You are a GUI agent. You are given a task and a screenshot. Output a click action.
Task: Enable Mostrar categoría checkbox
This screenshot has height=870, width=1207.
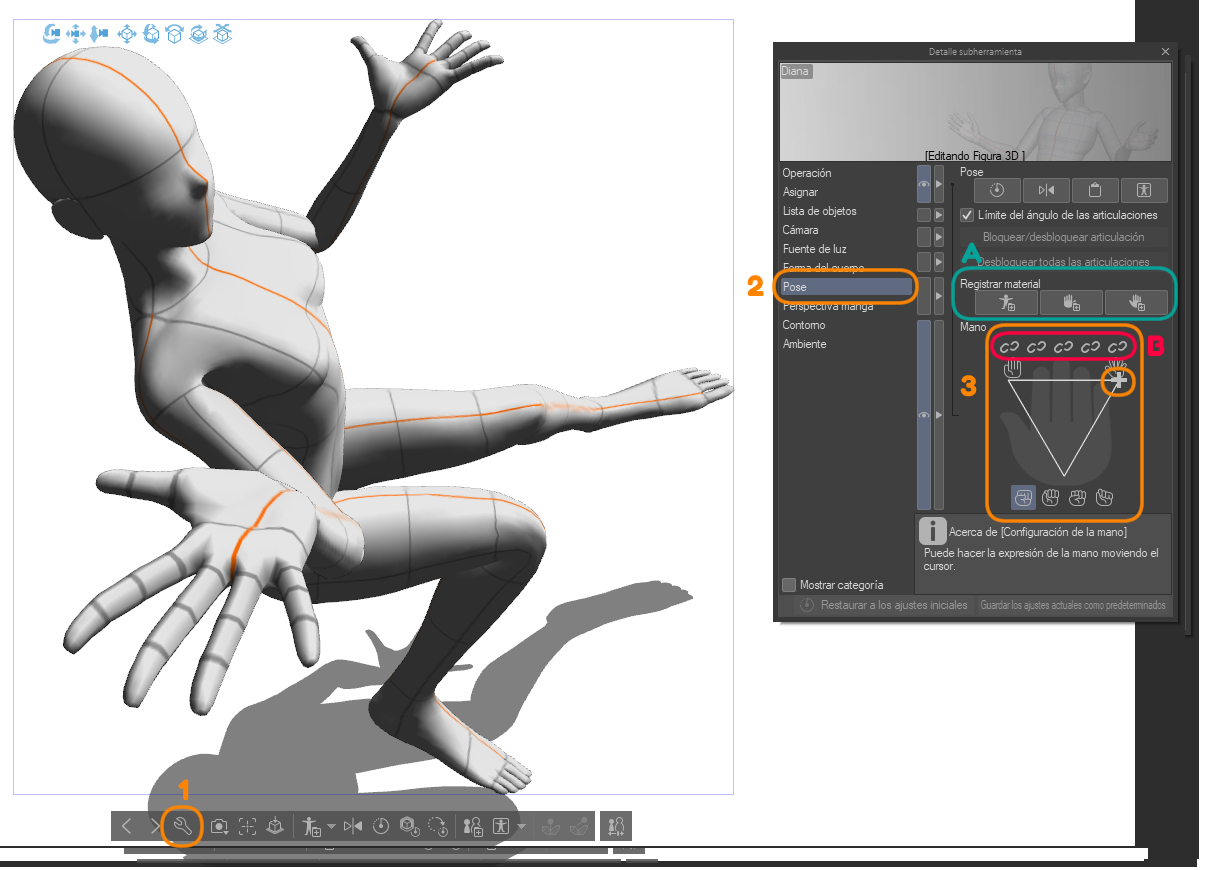(x=790, y=585)
